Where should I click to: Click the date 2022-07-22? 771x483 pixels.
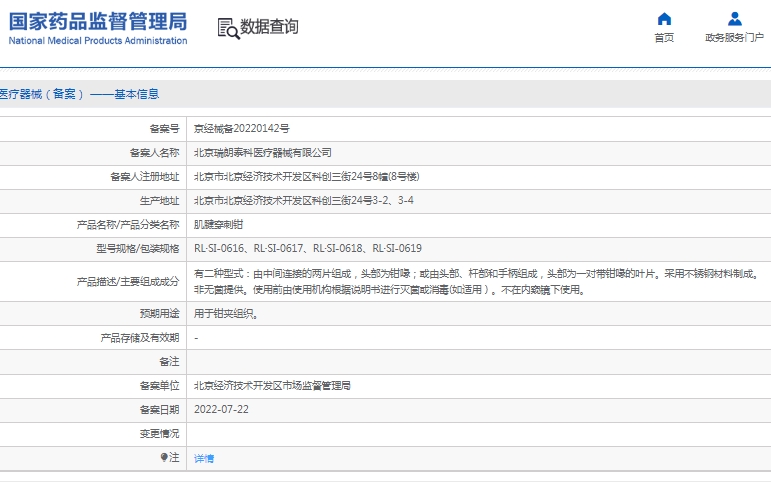[x=221, y=410]
